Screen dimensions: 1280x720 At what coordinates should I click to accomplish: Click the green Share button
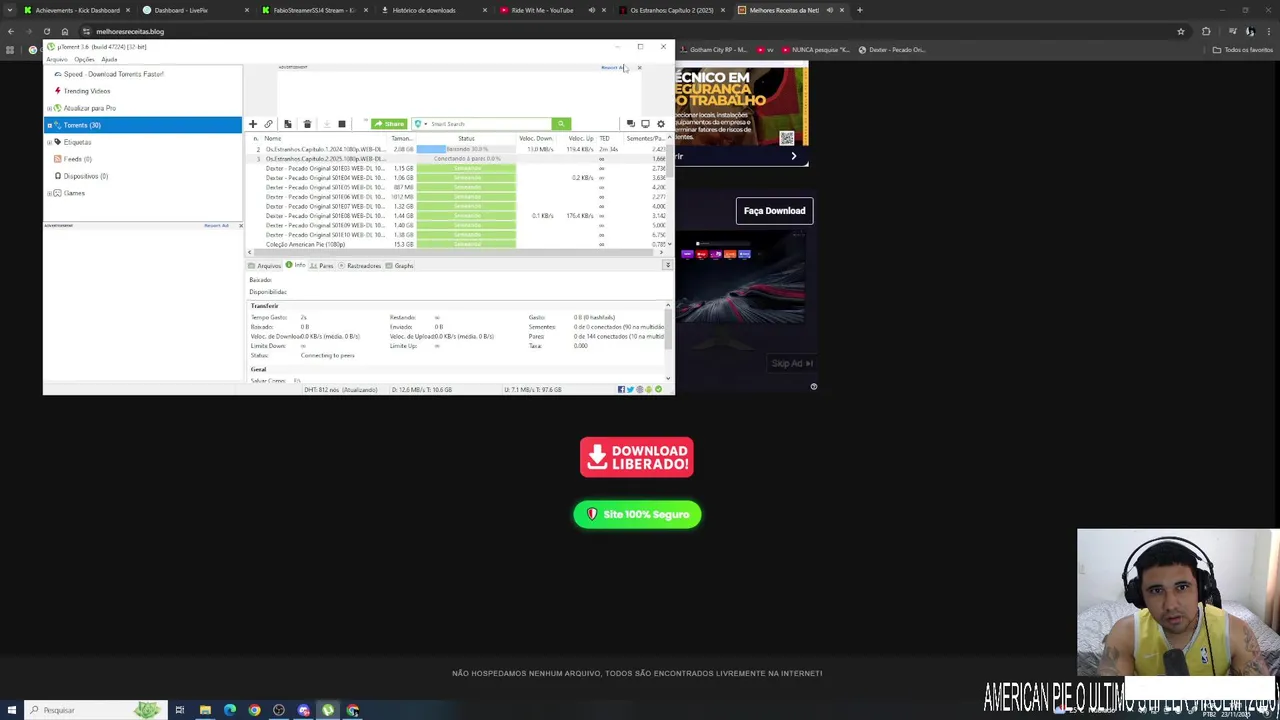[x=389, y=124]
